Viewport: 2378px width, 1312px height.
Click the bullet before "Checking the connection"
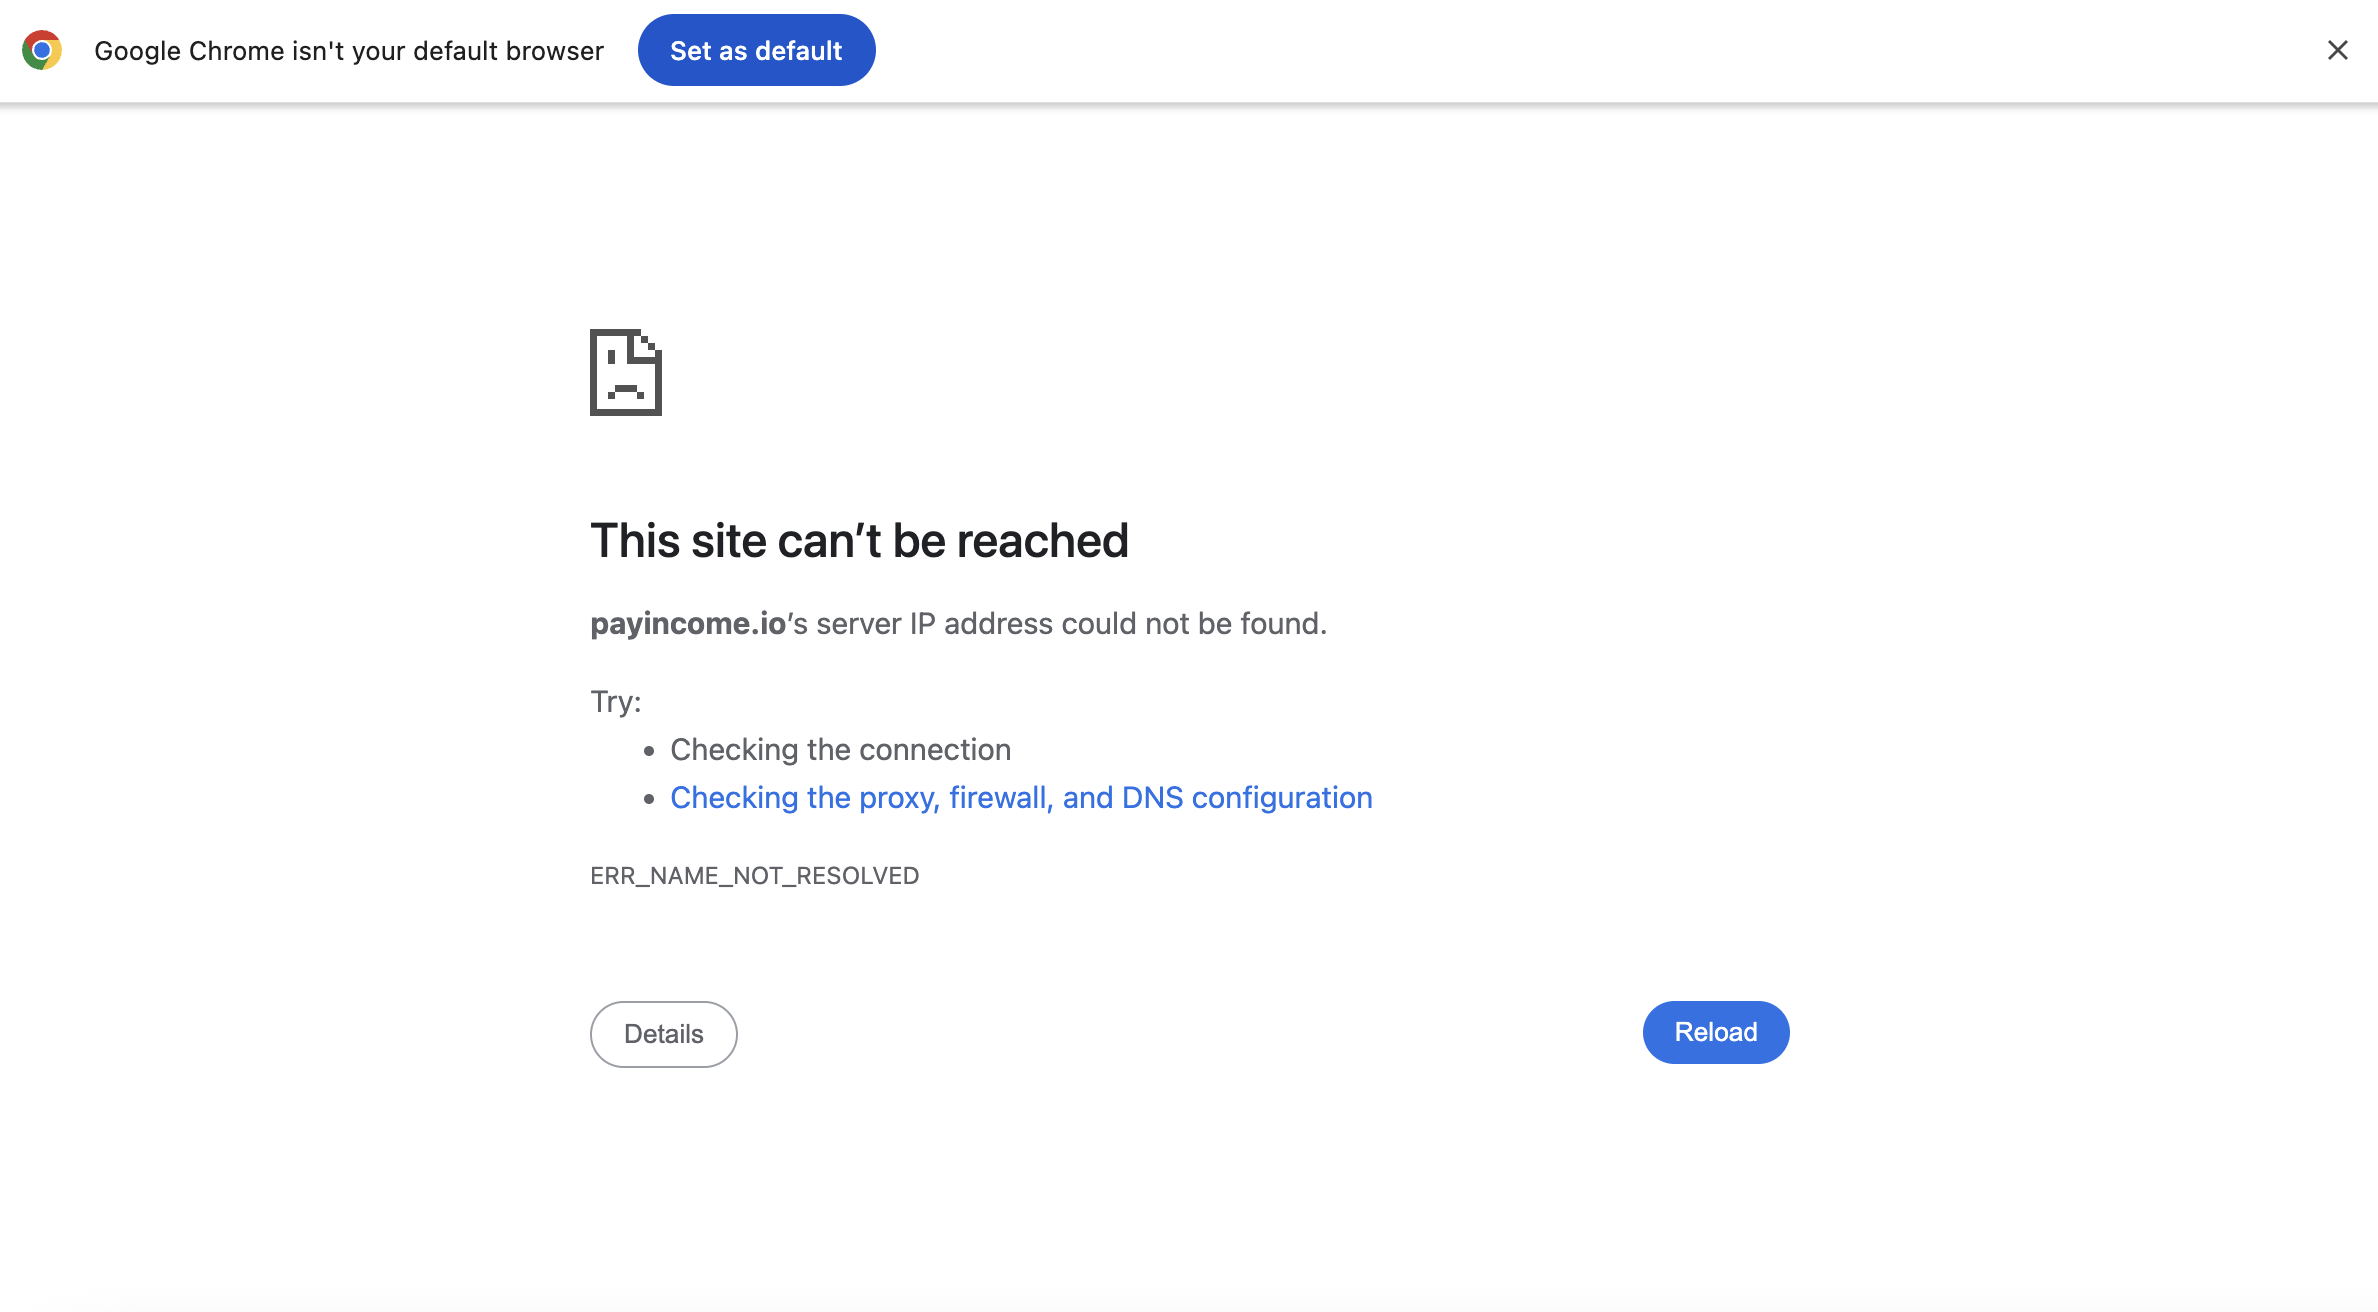(x=649, y=750)
